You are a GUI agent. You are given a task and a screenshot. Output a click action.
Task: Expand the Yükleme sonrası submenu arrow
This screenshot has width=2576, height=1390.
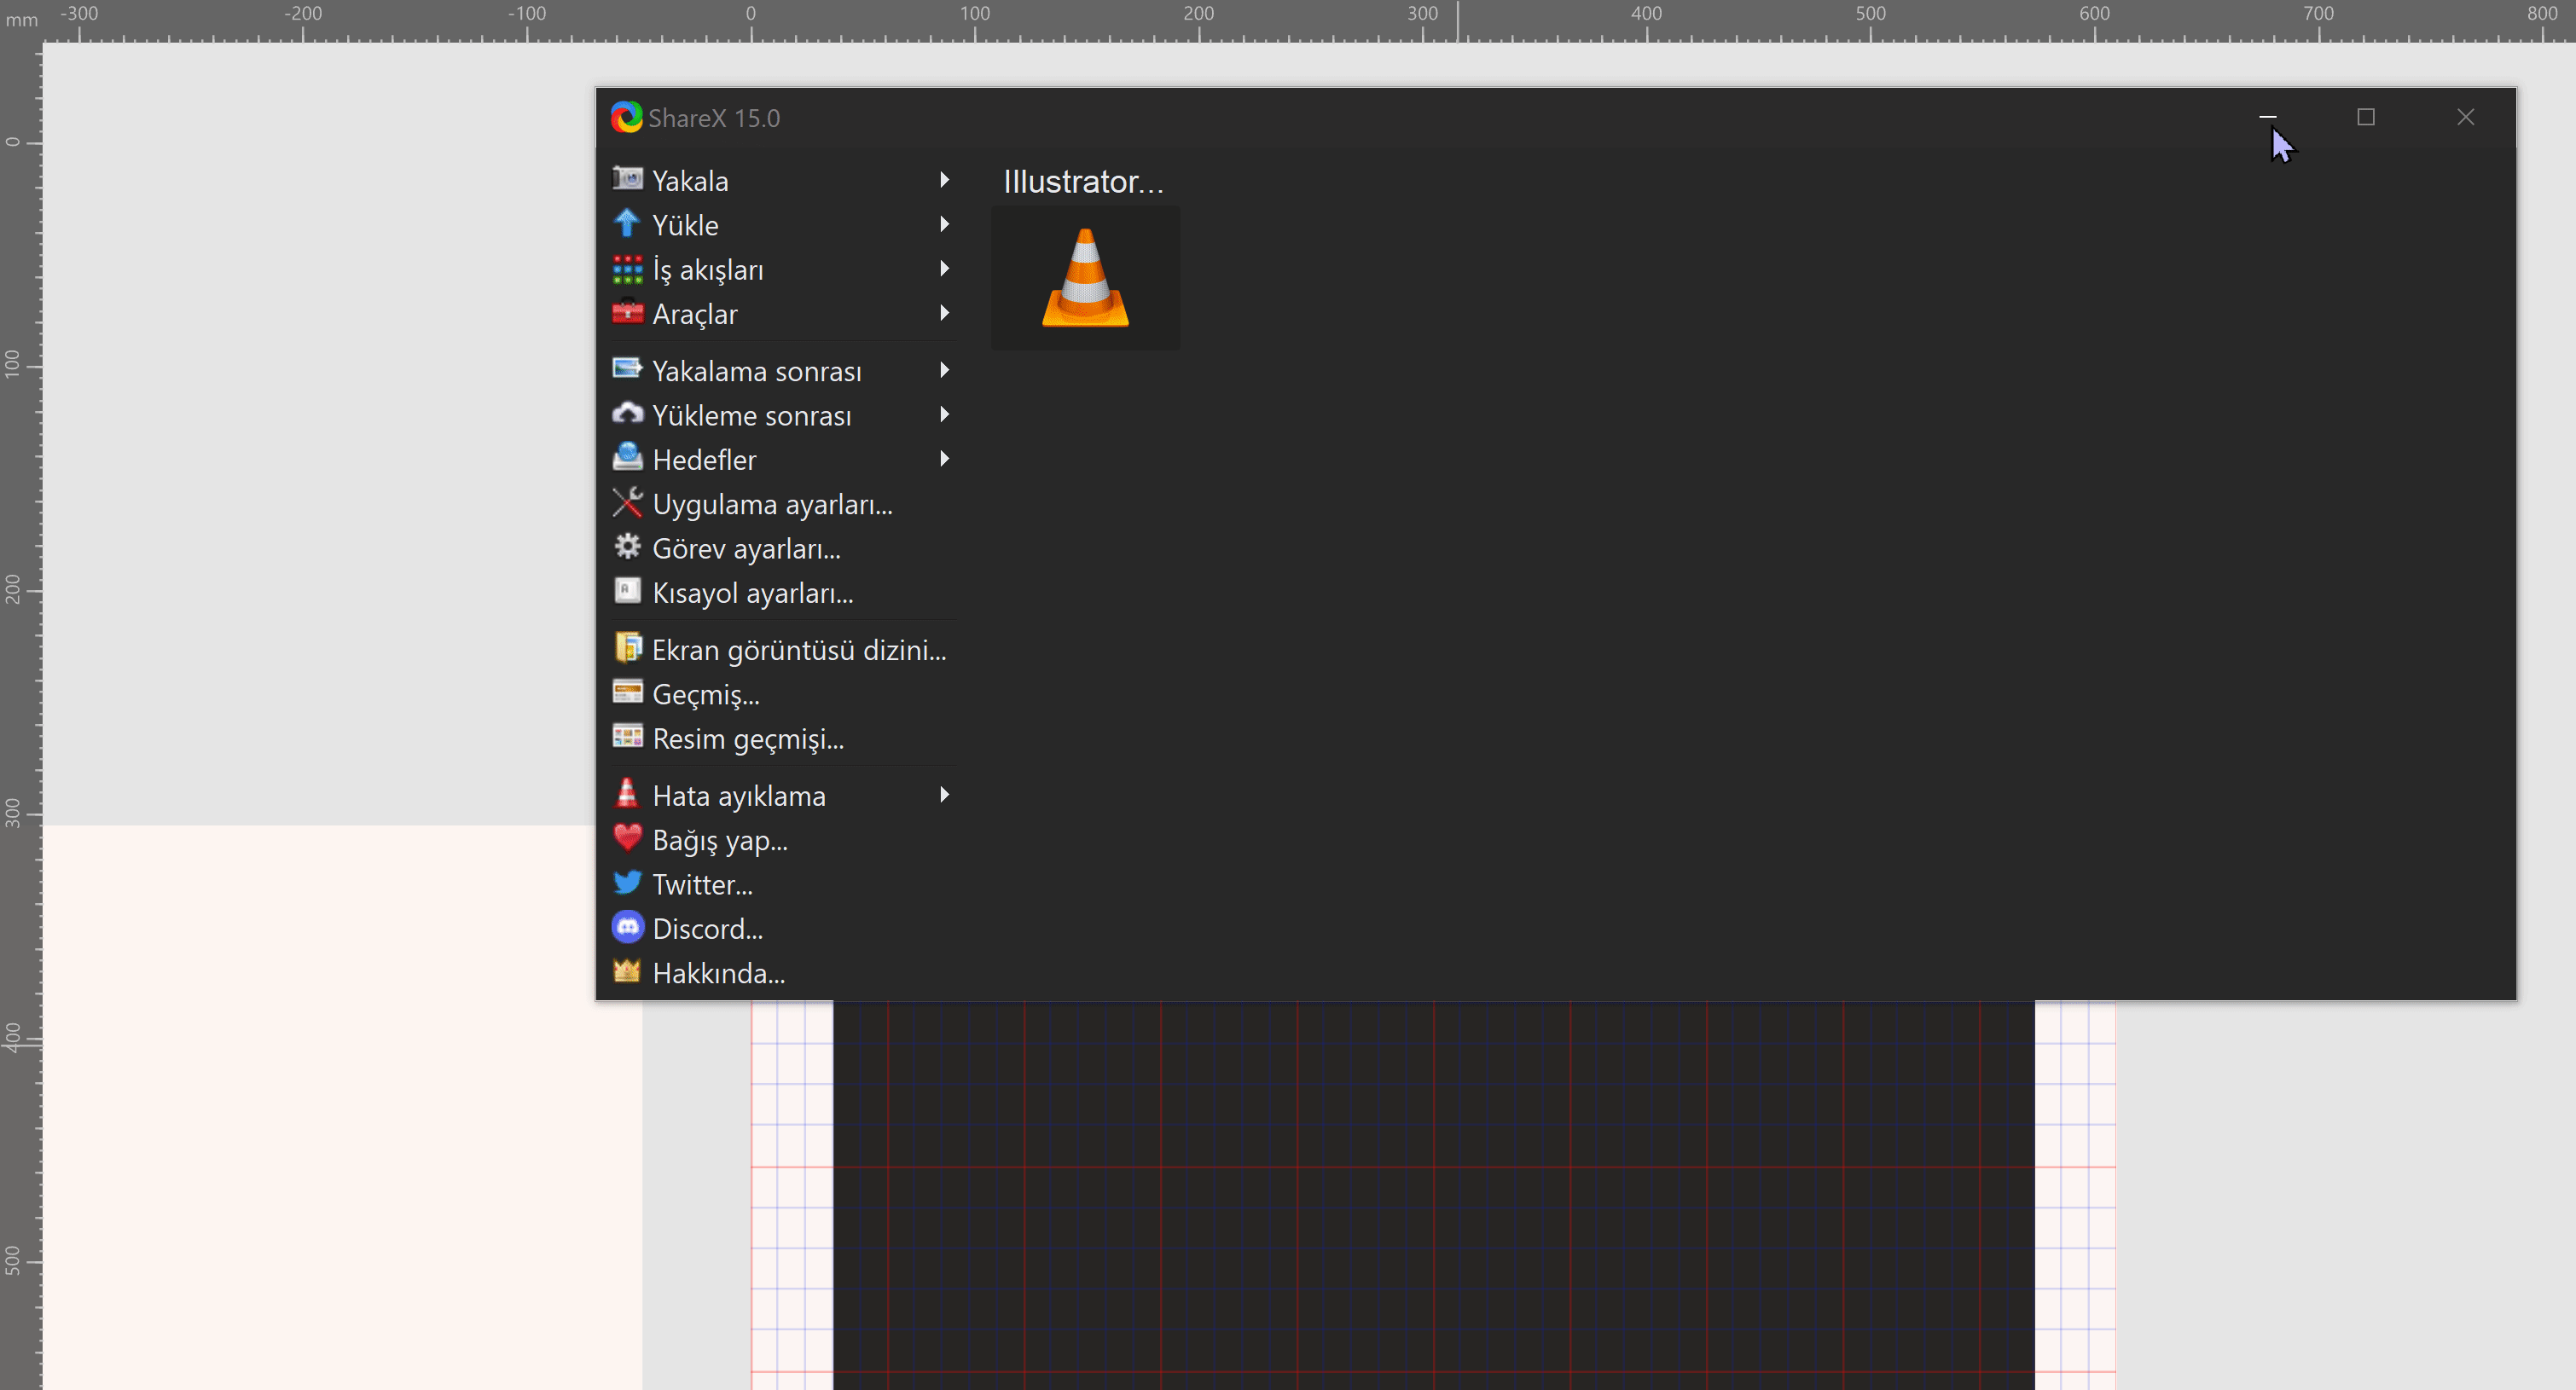click(944, 414)
